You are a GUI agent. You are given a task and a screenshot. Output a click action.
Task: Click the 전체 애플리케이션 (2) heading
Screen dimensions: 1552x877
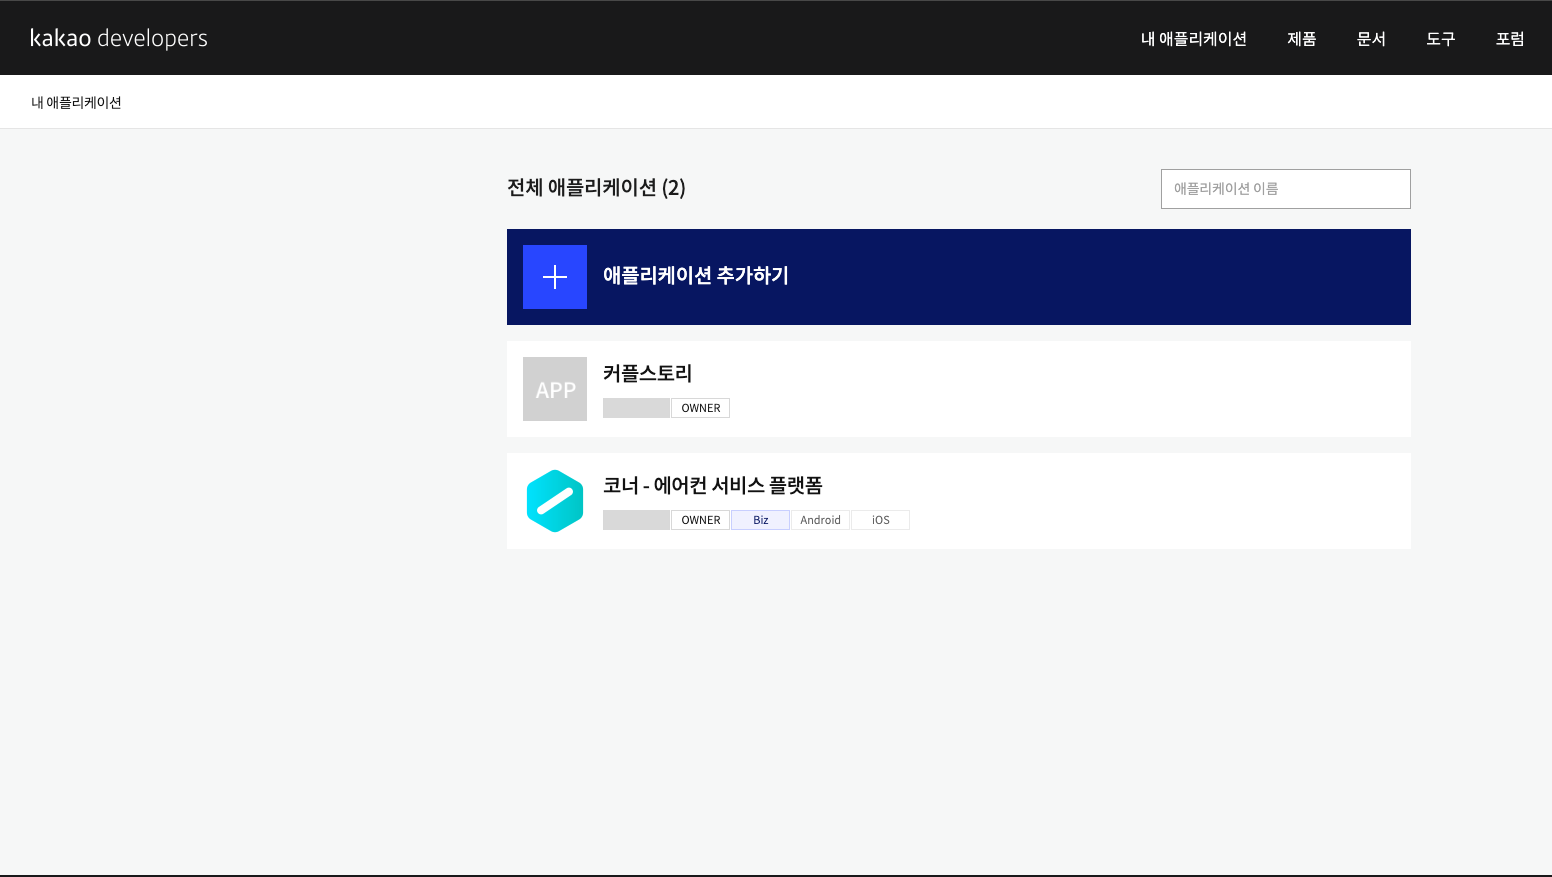point(596,188)
